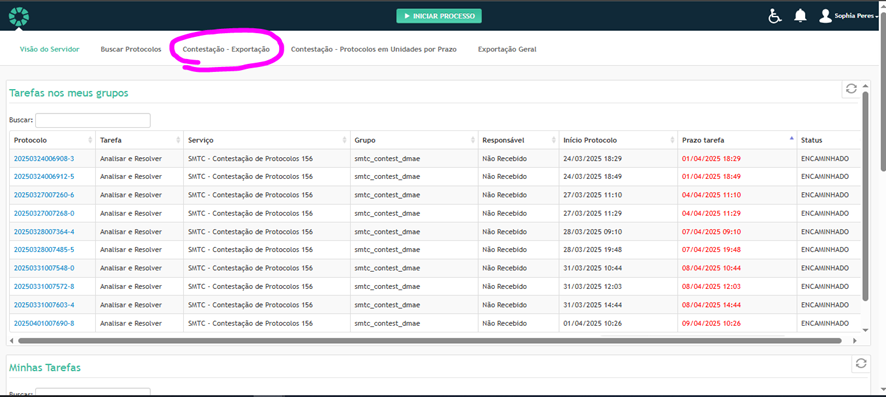Open protocol 20250331007572-8

point(44,286)
